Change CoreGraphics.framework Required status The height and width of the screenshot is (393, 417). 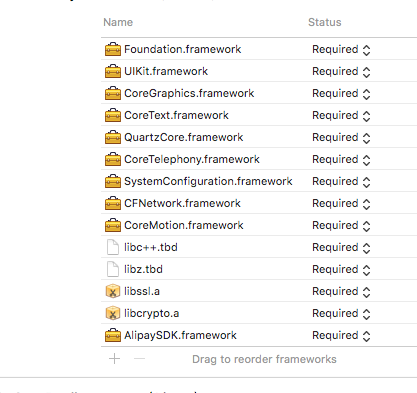pos(341,94)
